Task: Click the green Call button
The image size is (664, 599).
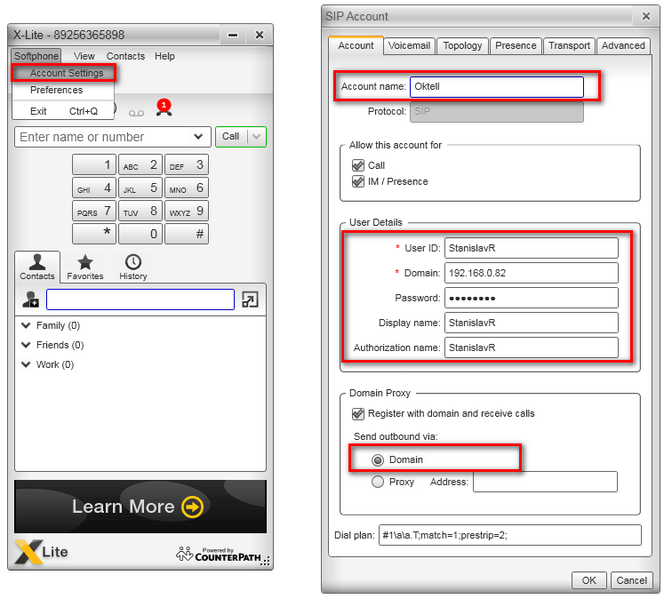Action: click(x=231, y=137)
